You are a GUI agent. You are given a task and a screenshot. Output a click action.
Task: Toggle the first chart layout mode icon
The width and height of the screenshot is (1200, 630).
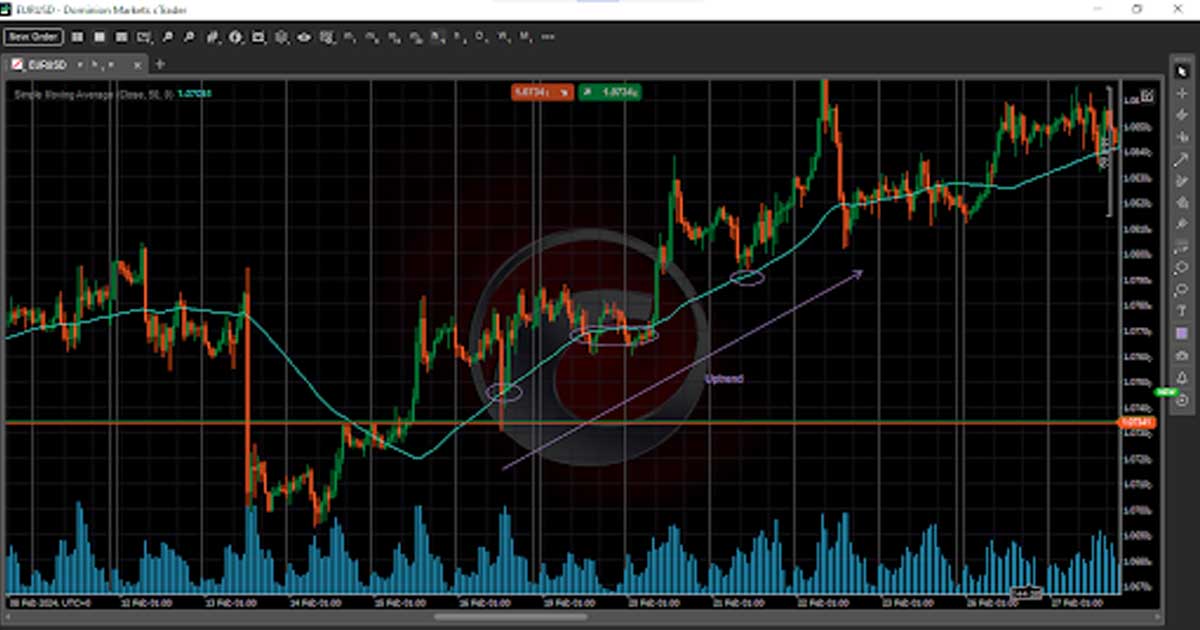[78, 37]
